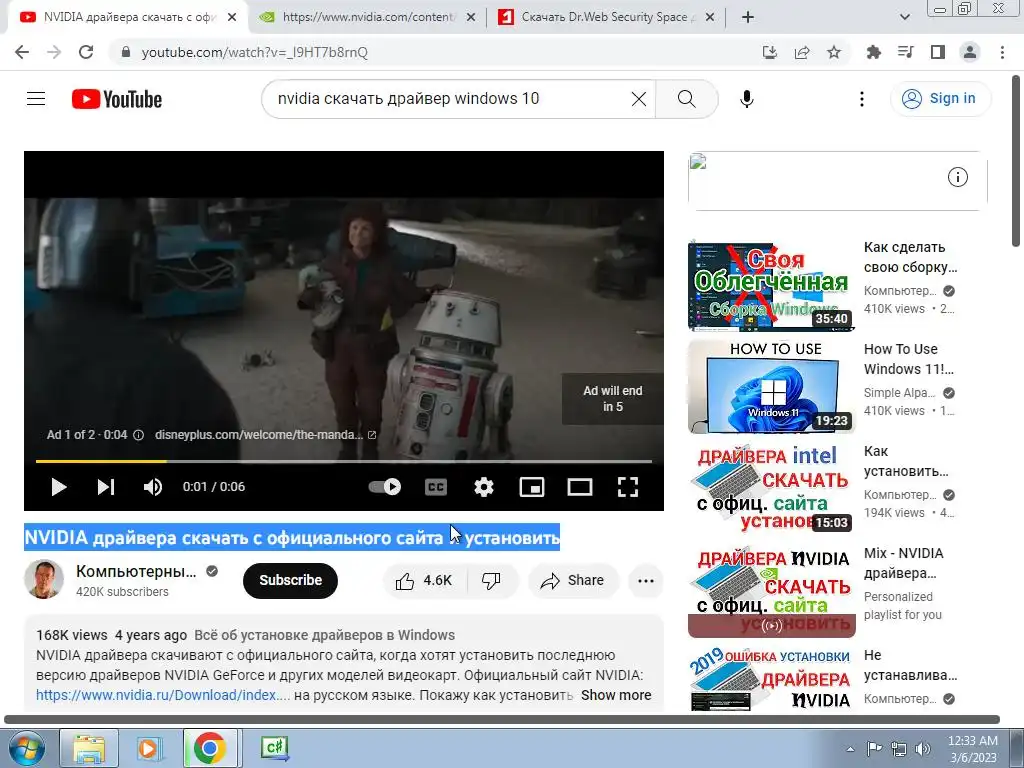This screenshot has width=1024, height=768.
Task: Switch to theater mode icon
Action: point(580,487)
